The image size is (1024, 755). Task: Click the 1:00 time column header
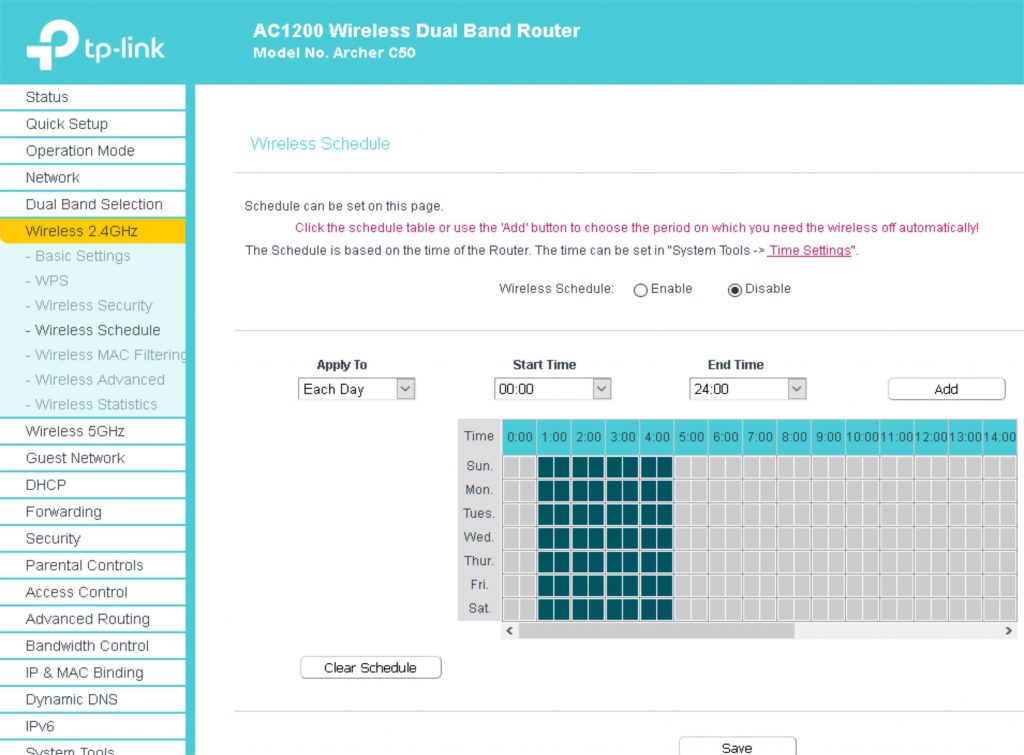point(554,437)
